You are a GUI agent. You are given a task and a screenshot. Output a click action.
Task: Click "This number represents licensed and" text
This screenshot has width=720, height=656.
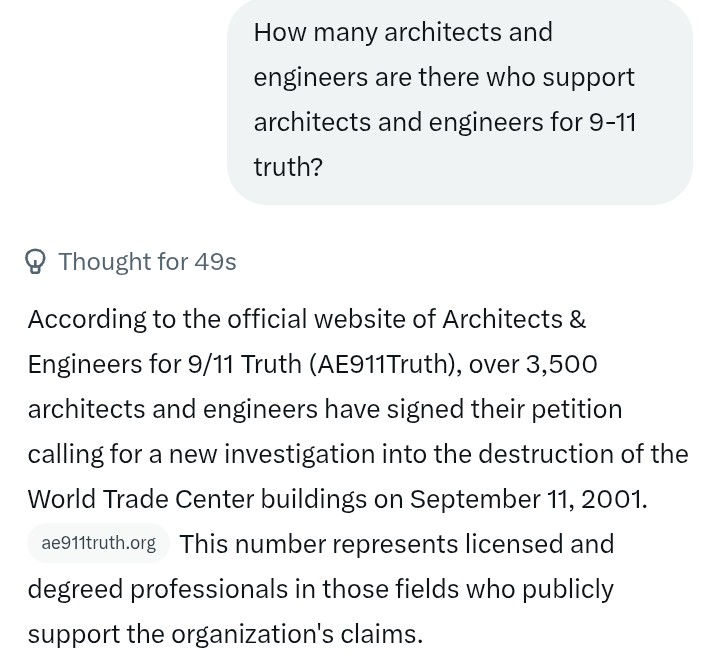[x=397, y=544]
